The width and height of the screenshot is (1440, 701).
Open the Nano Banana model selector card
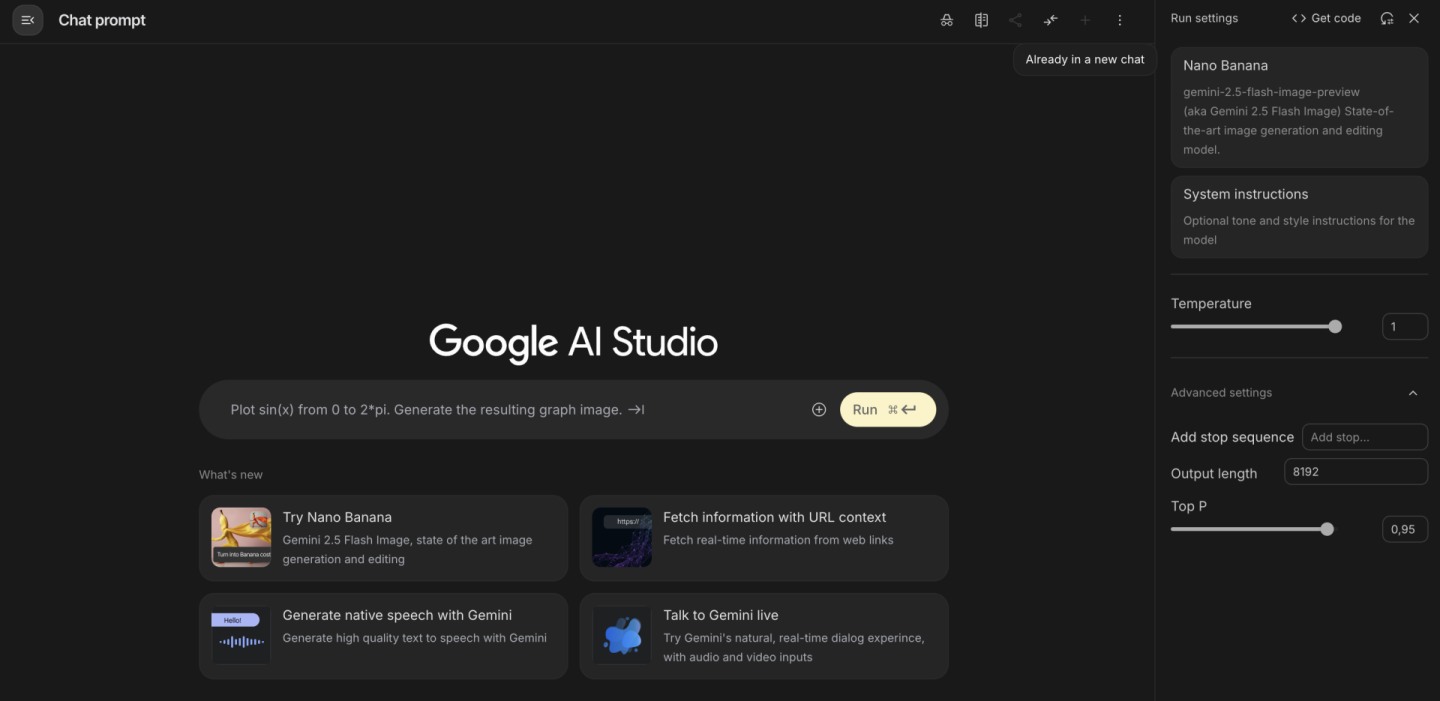(x=1299, y=106)
